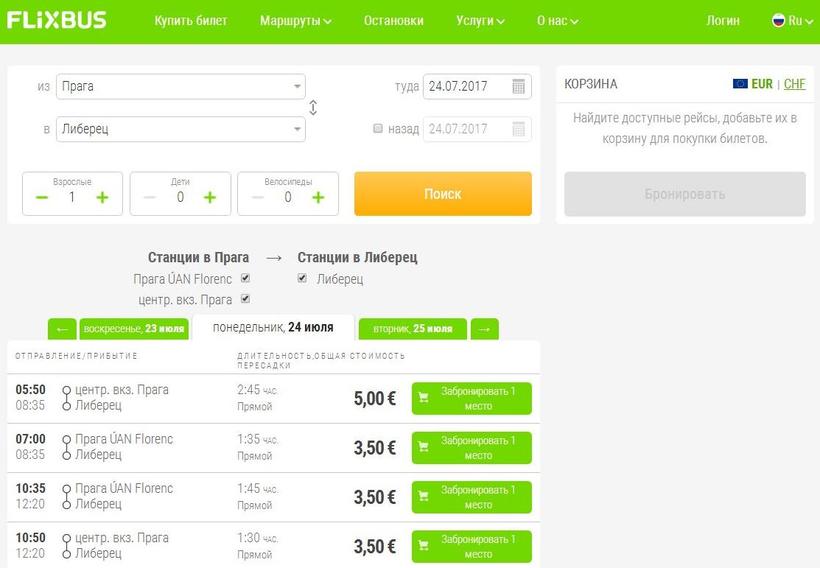Click the FlixBus logo
This screenshot has height=568, width=820.
[56, 20]
